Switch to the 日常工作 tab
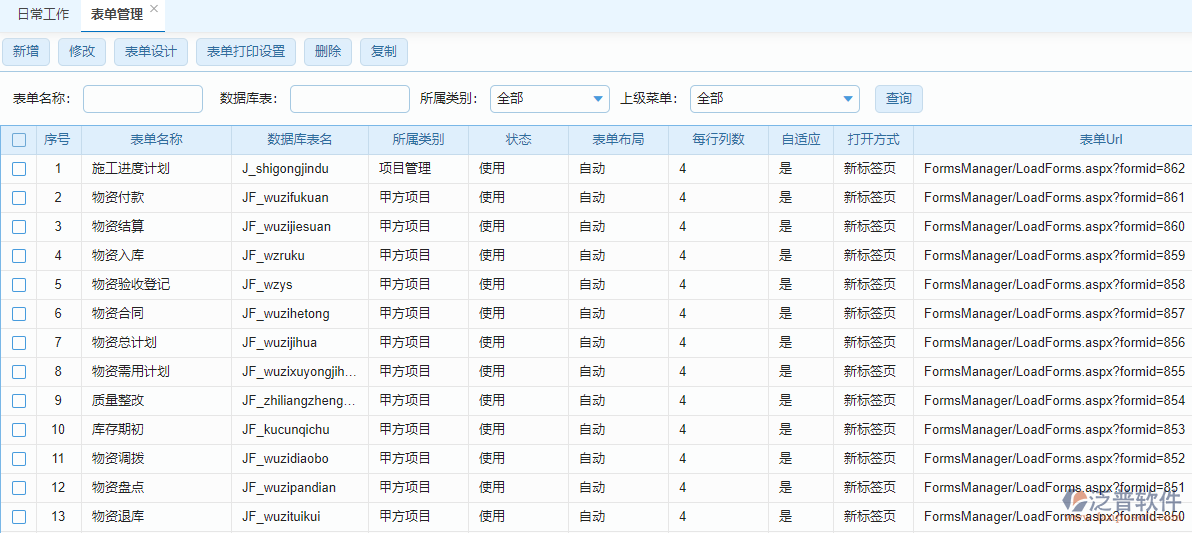1192x533 pixels. (43, 15)
